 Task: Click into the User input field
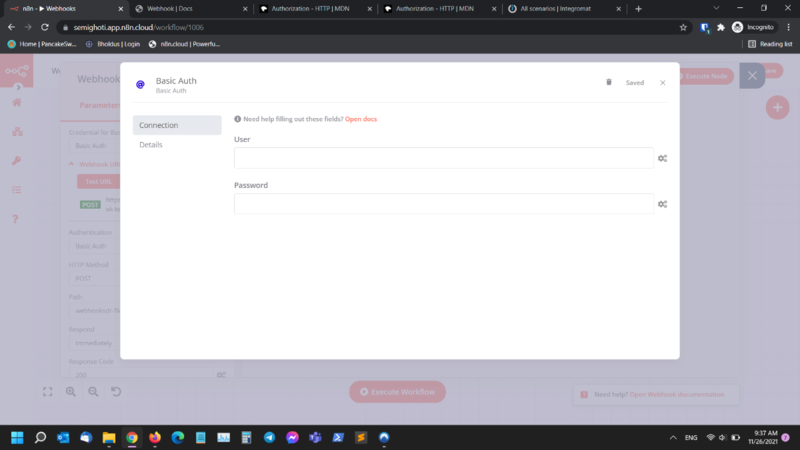click(443, 158)
